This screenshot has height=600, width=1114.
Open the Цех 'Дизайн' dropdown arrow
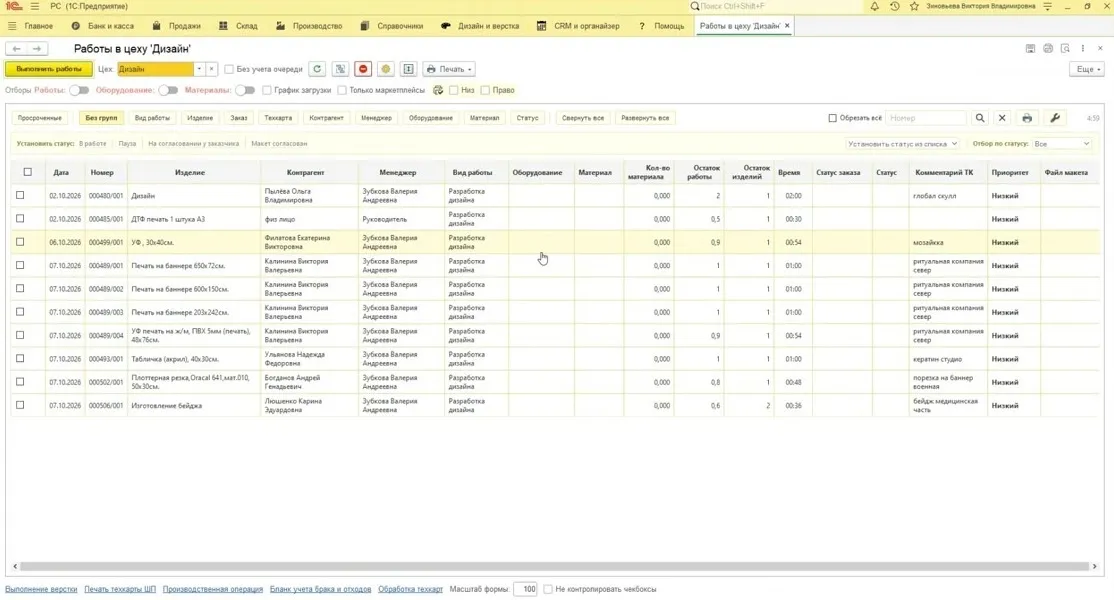199,69
